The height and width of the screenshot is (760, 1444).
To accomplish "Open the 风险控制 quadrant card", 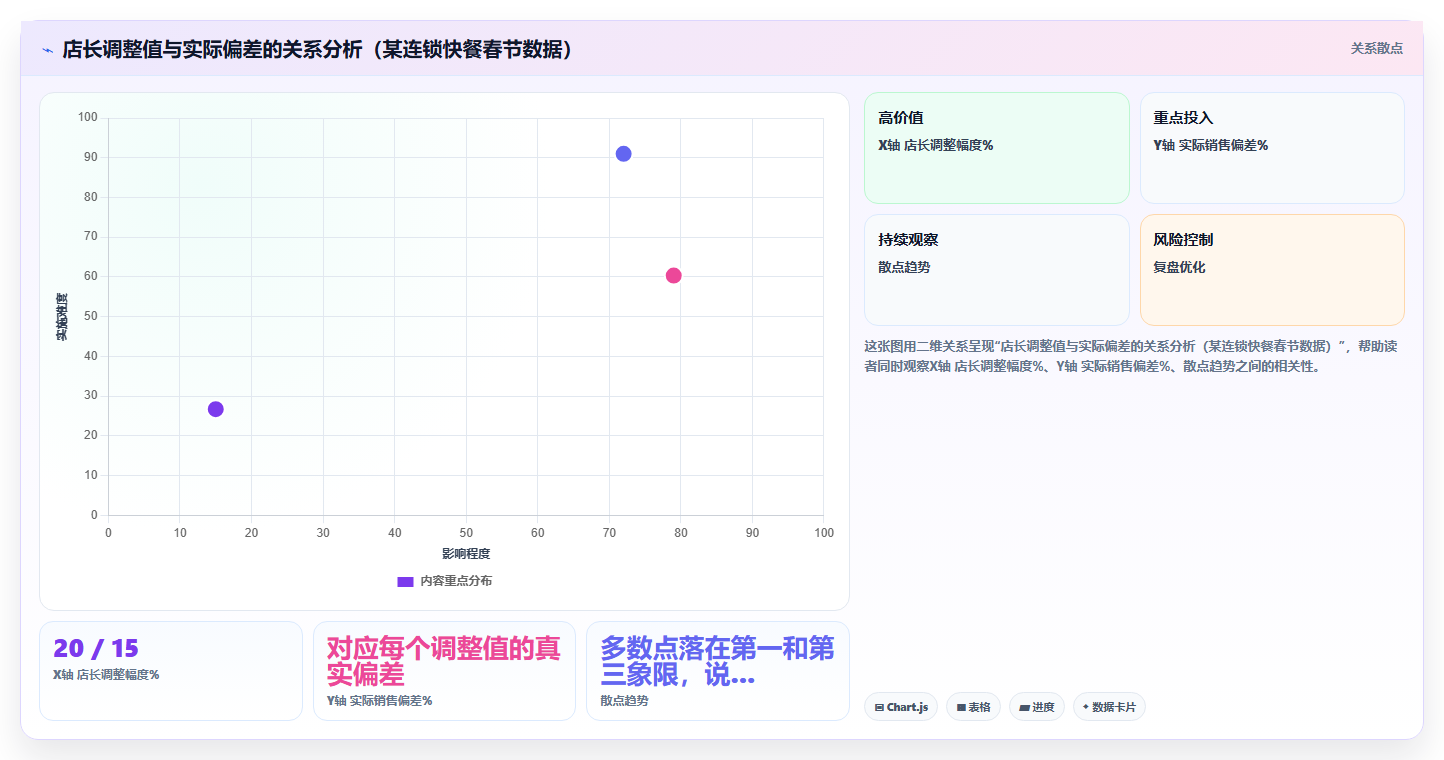I will click(1272, 270).
